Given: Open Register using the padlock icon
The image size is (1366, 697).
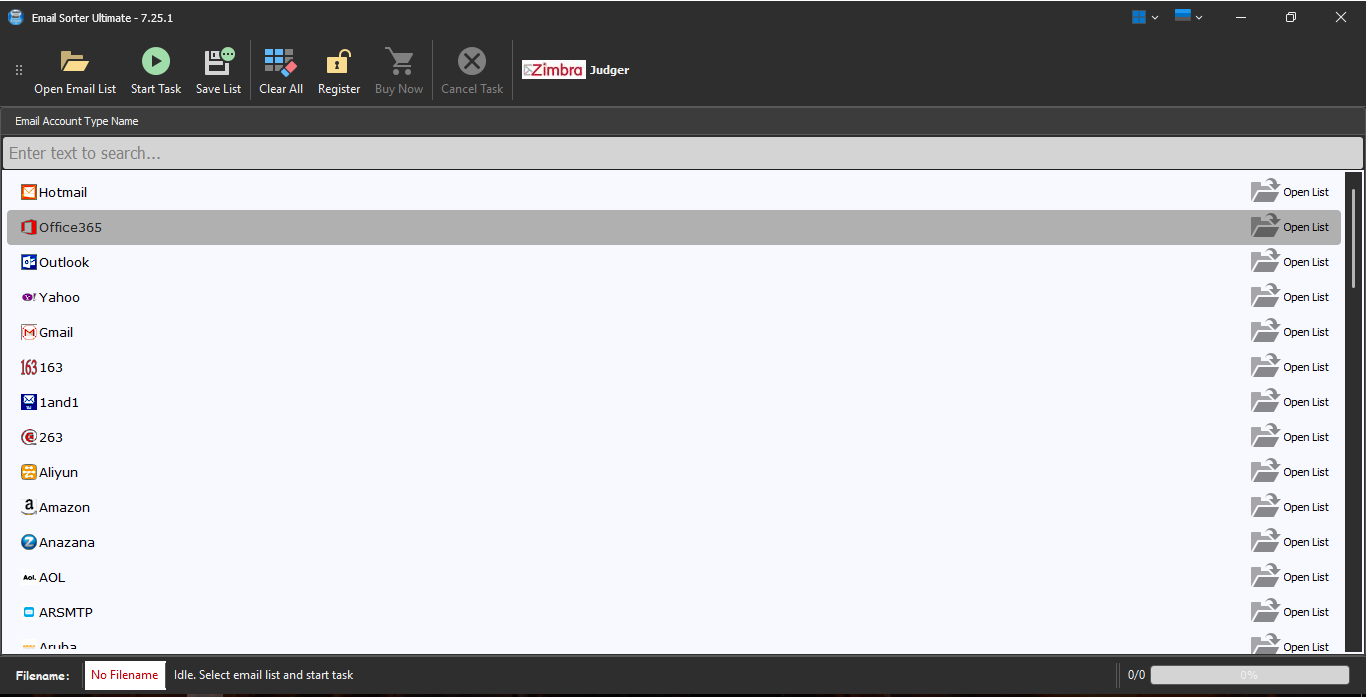Looking at the screenshot, I should 338,61.
